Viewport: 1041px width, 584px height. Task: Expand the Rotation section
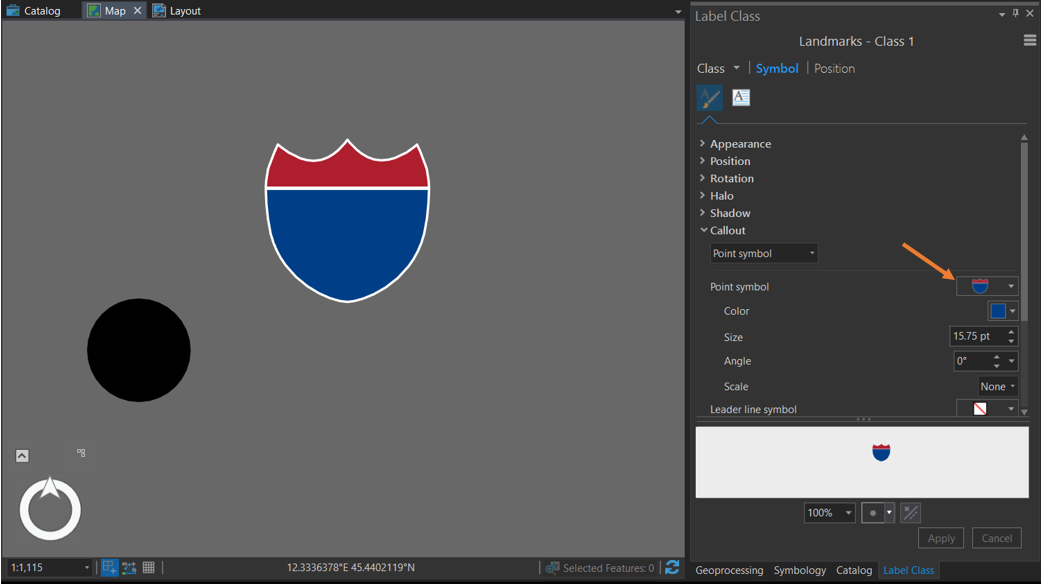702,178
